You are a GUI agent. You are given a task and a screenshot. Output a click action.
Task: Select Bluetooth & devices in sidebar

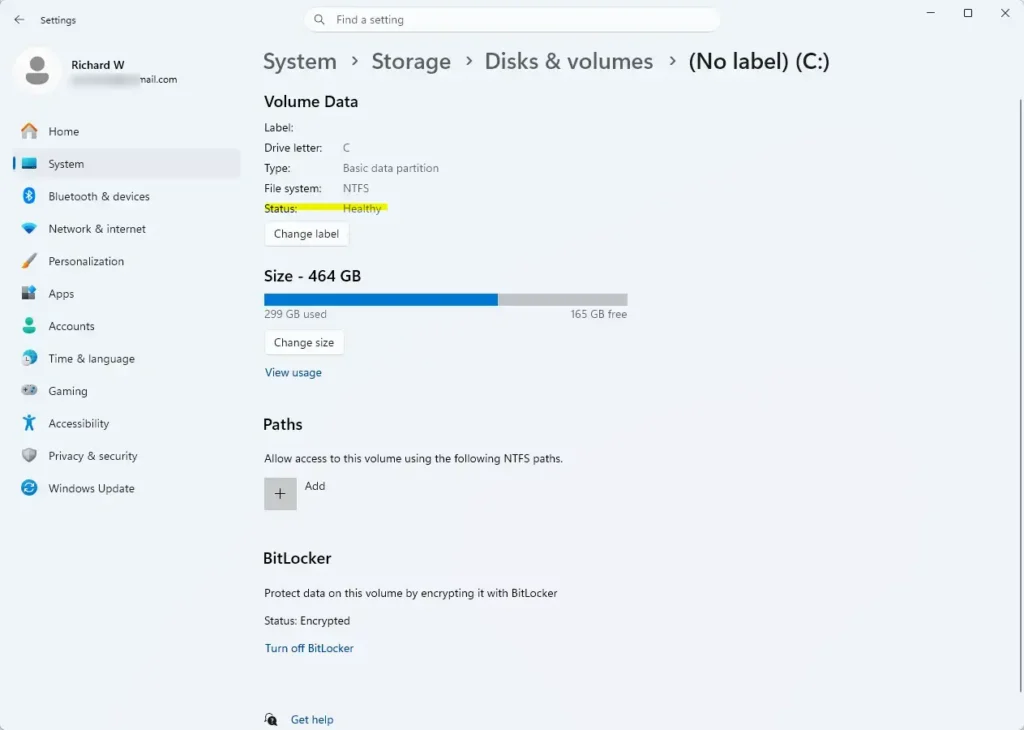tap(127, 196)
